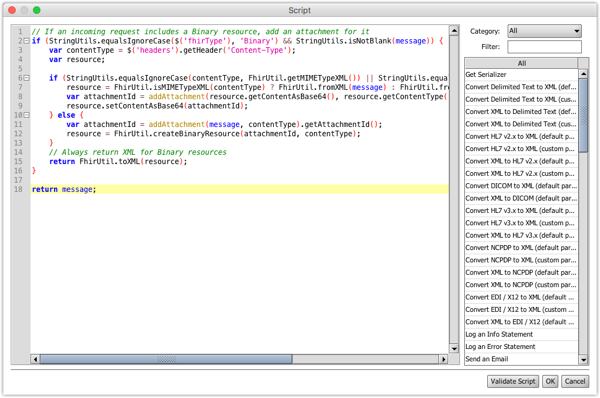Click the right arrow on the horizontal scrollbar
The width and height of the screenshot is (600, 398).
[x=443, y=359]
